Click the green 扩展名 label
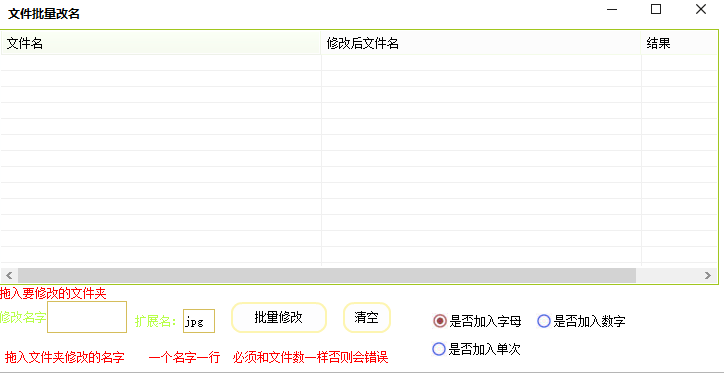 [x=156, y=321]
